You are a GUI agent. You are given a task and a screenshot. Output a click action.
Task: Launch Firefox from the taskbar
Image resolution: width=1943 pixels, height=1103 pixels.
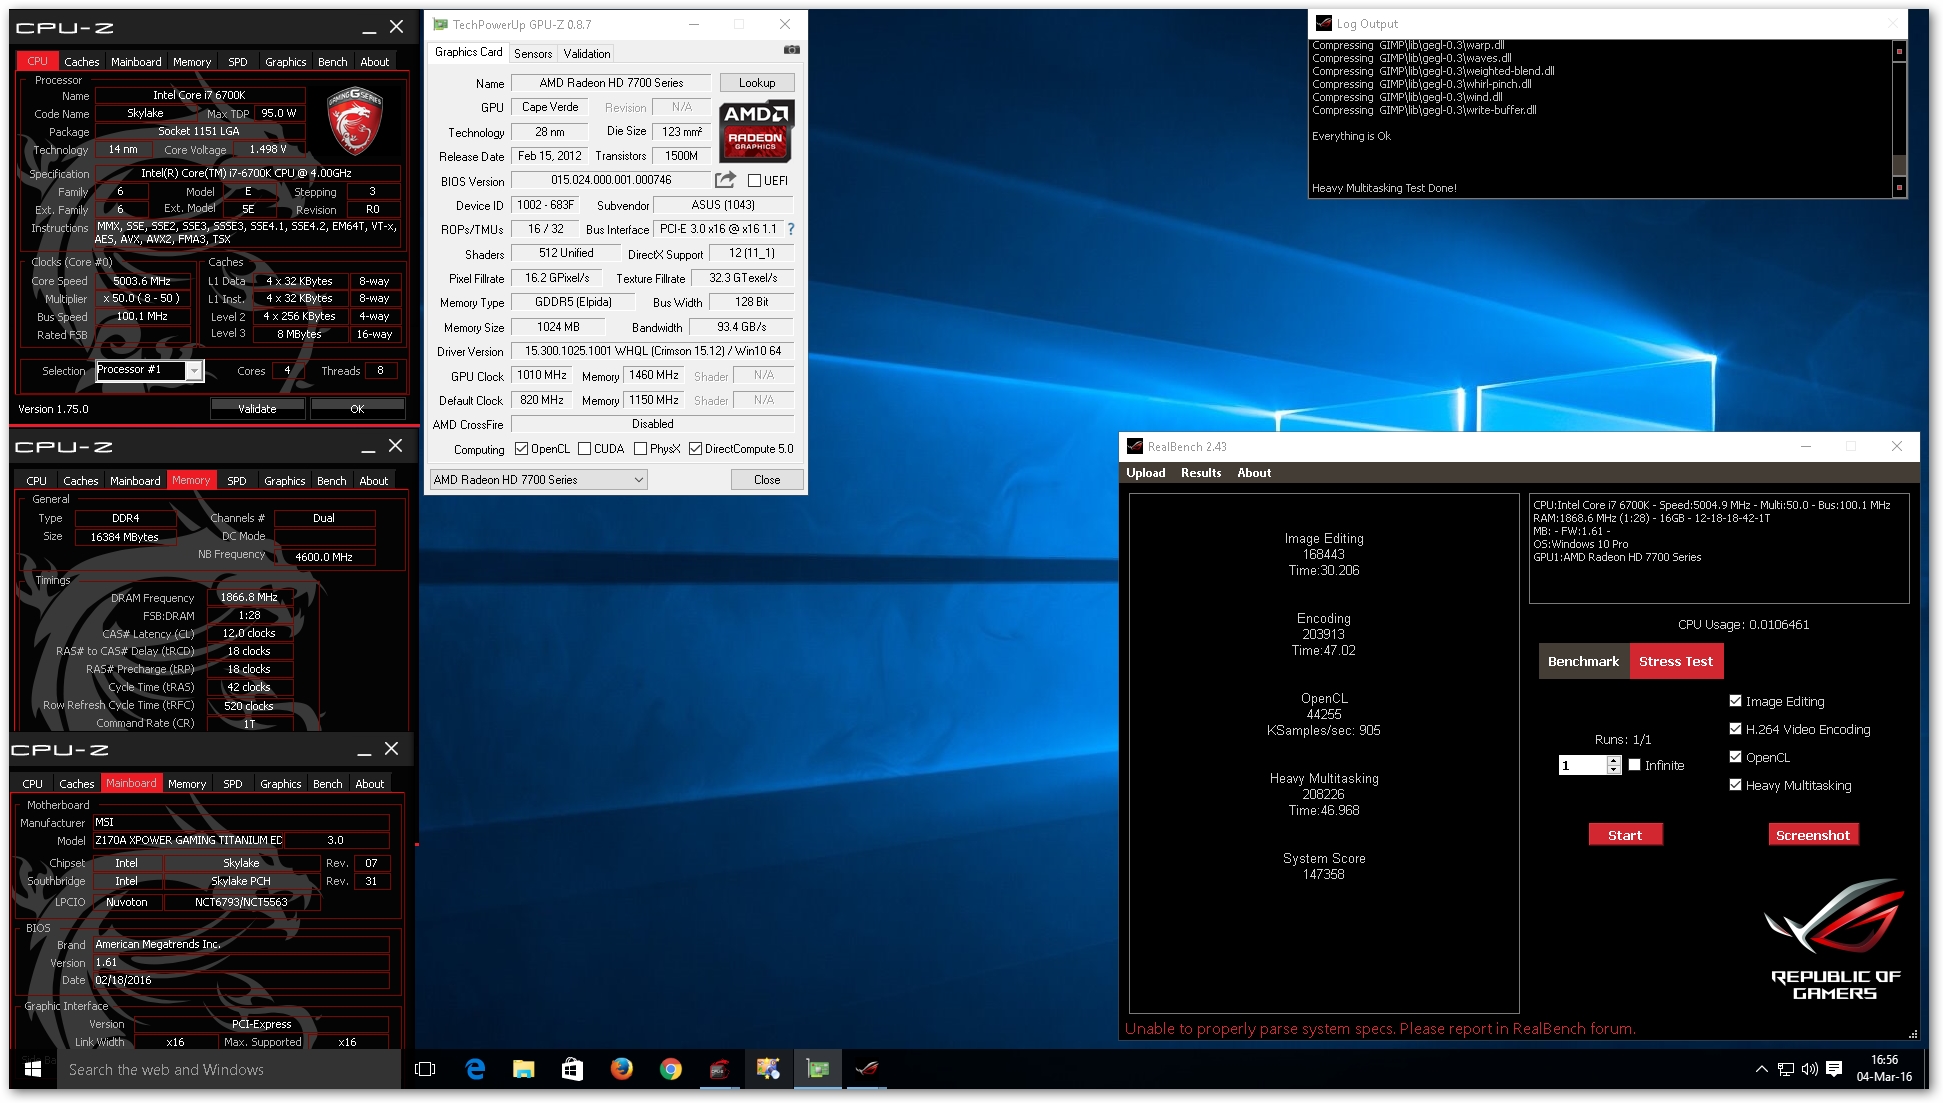pos(621,1069)
